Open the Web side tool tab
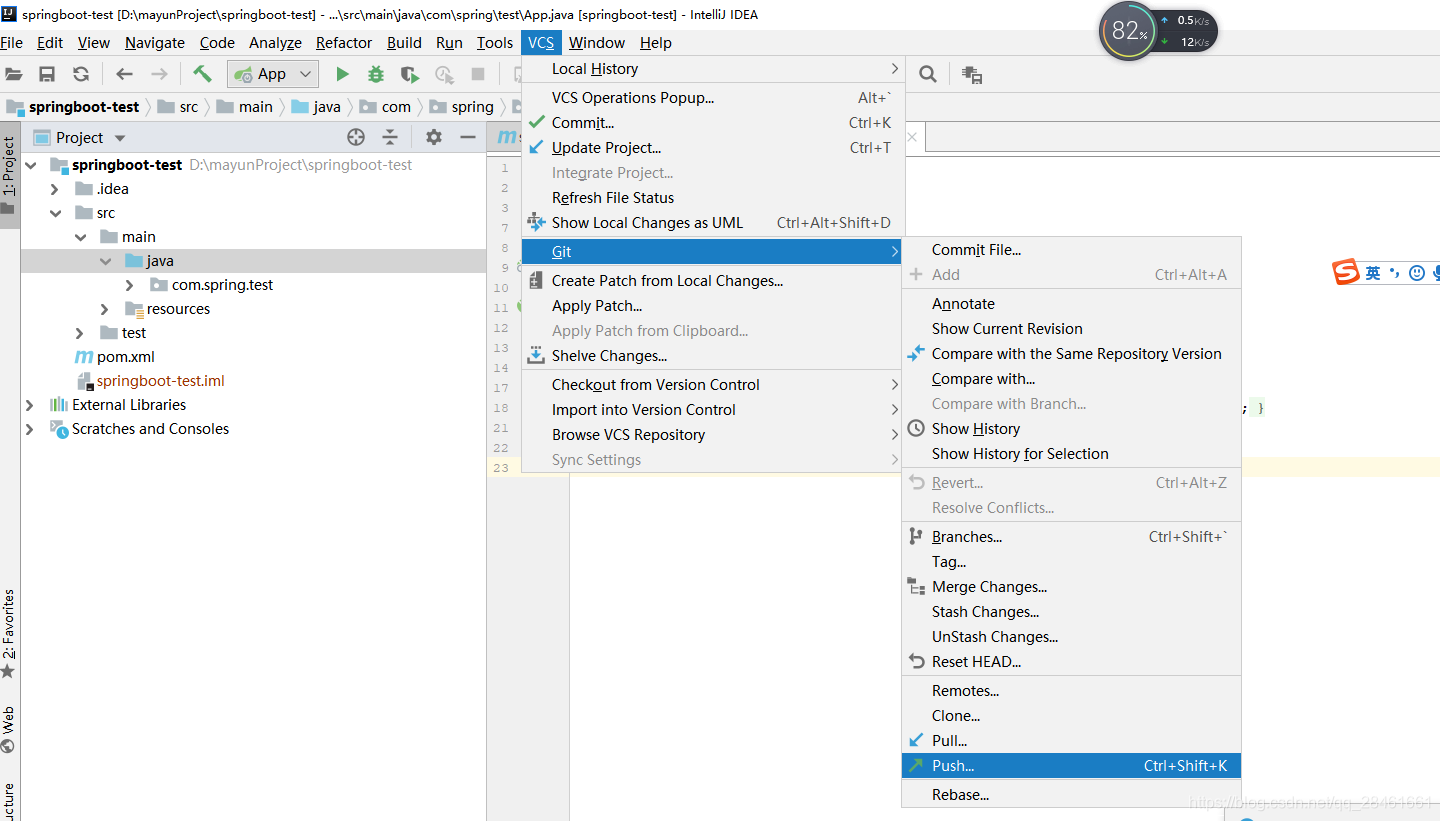 tap(9, 730)
